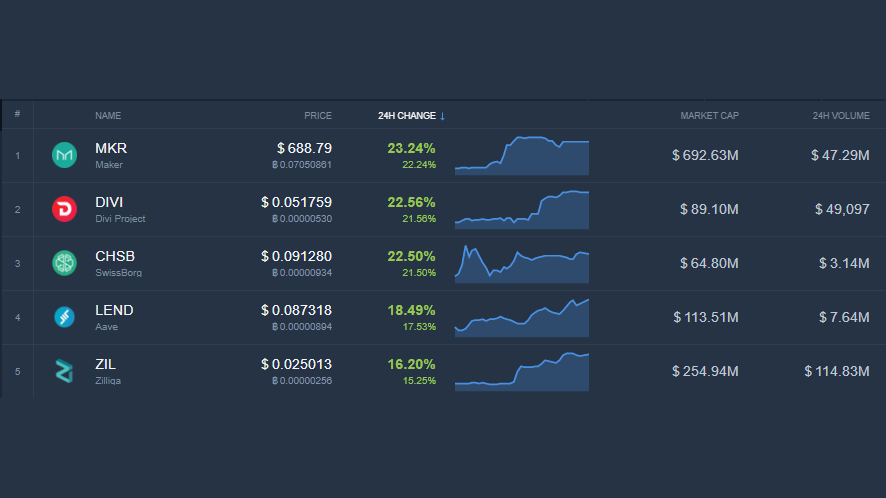Click the SwissBorg CHSB green logo
Image resolution: width=886 pixels, height=498 pixels.
64,263
